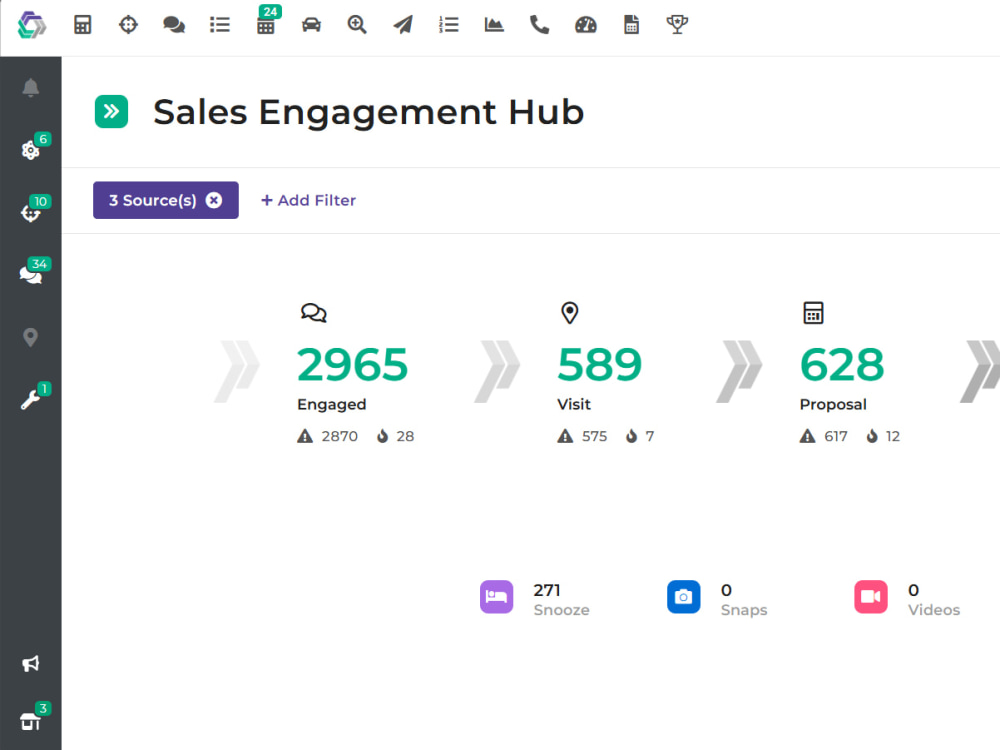Remove the 3 Source(s) filter via x

point(214,200)
